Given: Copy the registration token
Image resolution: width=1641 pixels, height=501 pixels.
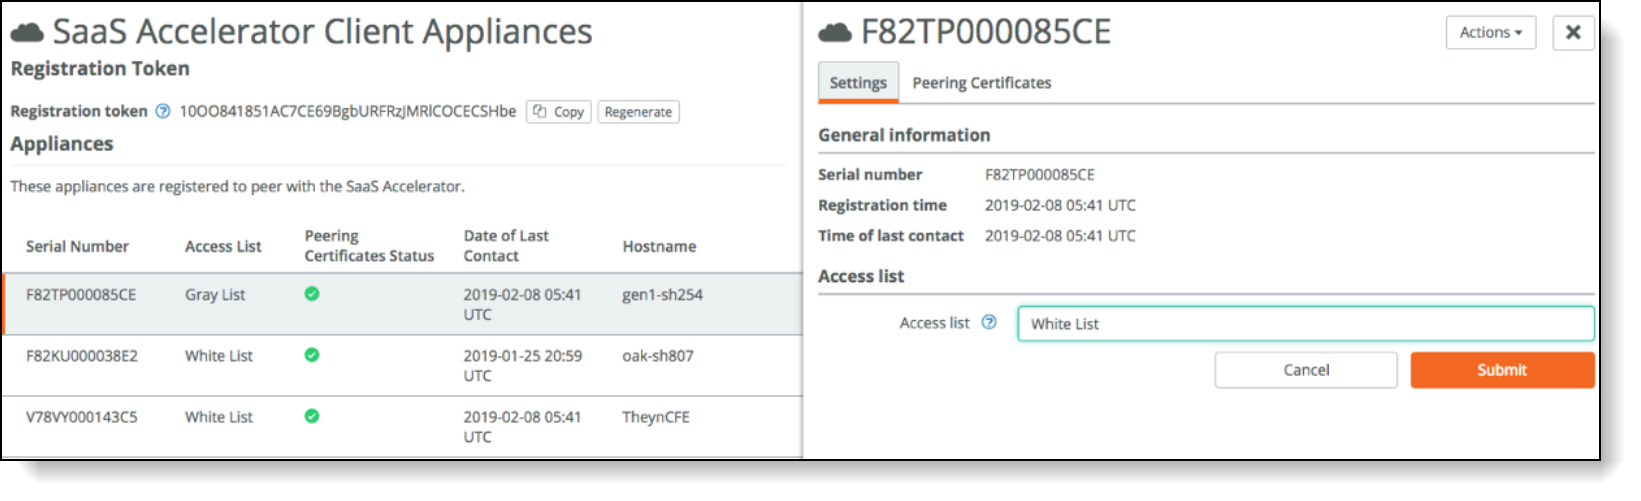Looking at the screenshot, I should [559, 112].
